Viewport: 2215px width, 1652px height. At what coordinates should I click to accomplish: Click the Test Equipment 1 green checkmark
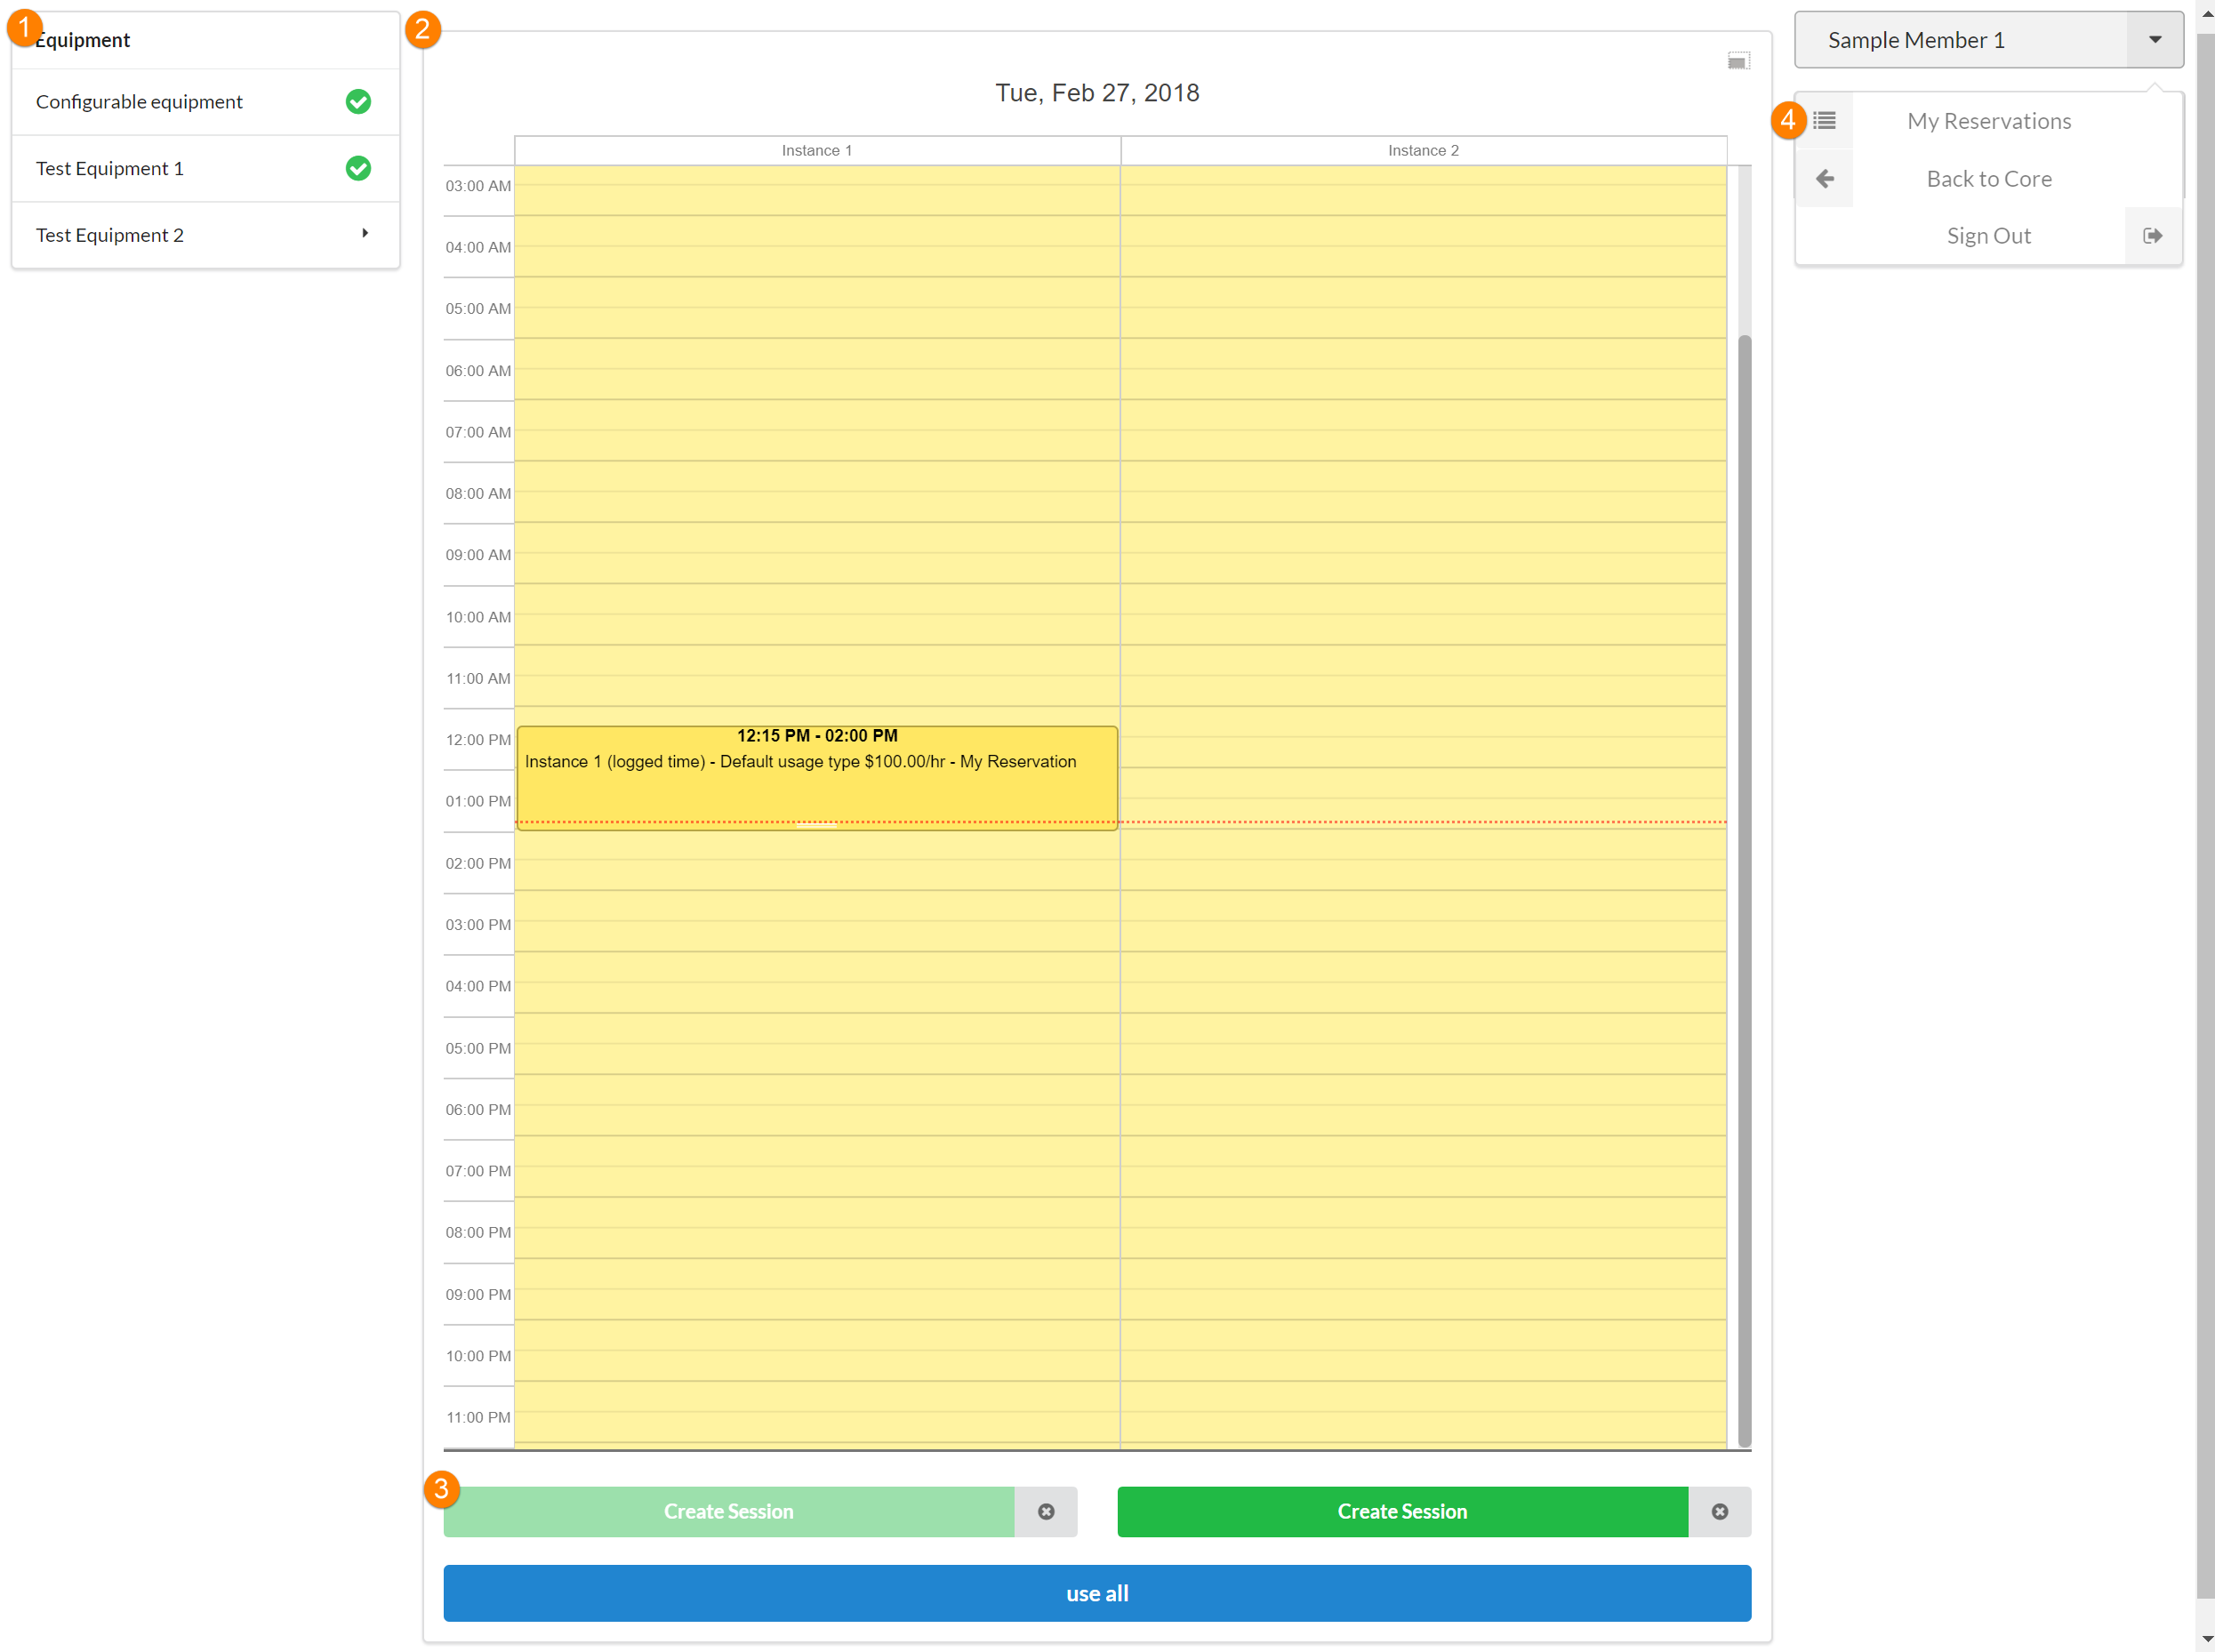click(x=358, y=168)
